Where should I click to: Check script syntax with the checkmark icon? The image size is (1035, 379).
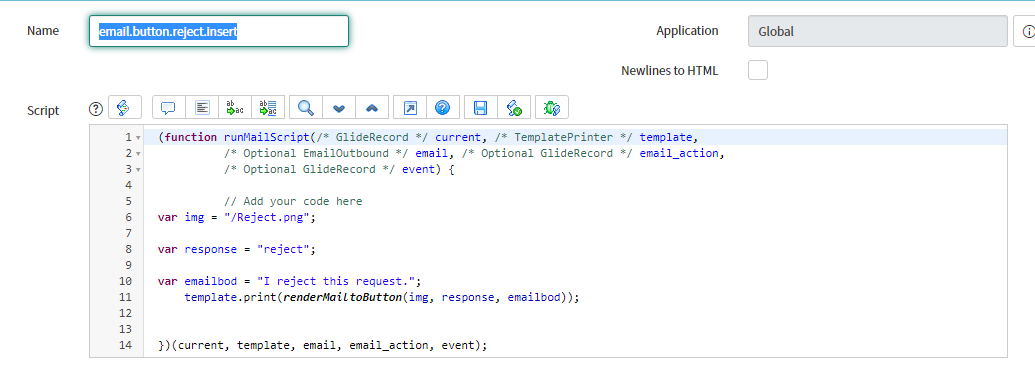pos(514,108)
